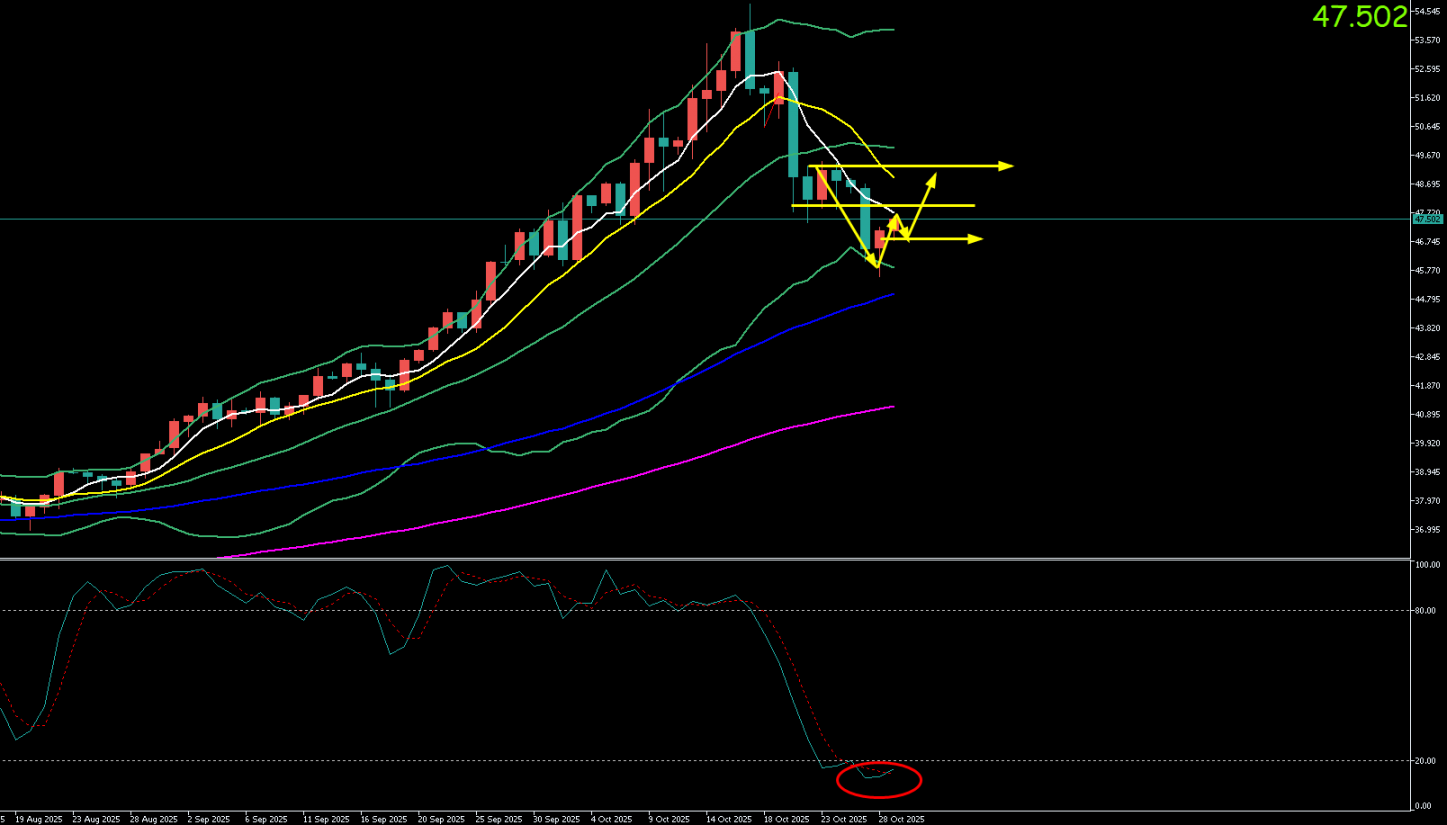Click the arrowhead of the top yellow horizontal arrow
1447x825 pixels.
(1006, 165)
